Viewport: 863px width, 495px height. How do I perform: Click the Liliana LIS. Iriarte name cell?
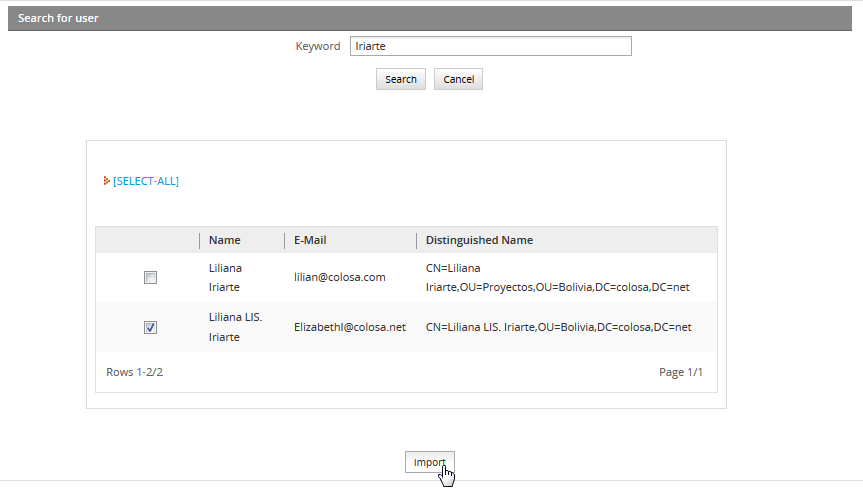235,327
